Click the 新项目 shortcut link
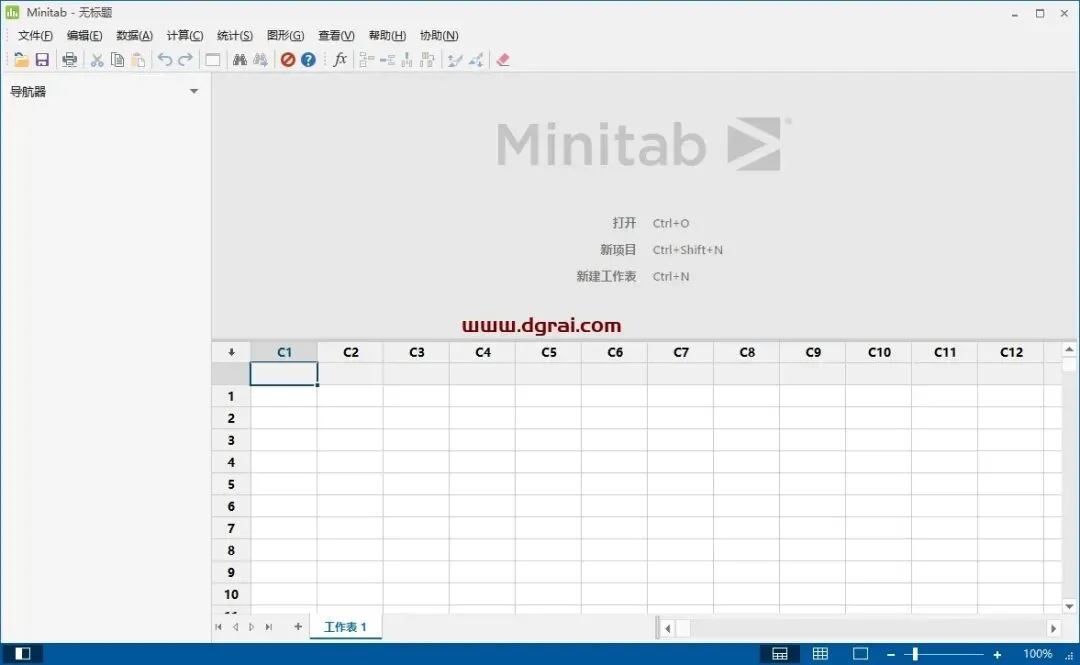The image size is (1080, 665). pos(618,249)
